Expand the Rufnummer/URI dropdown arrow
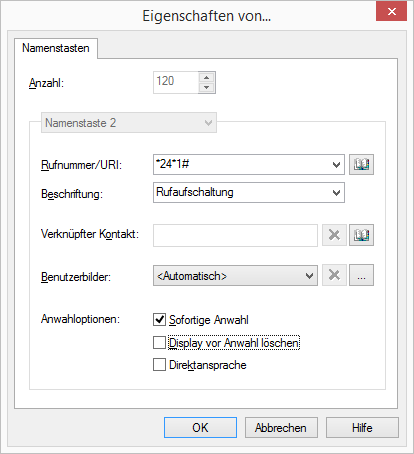This screenshot has height=454, width=414. point(337,164)
